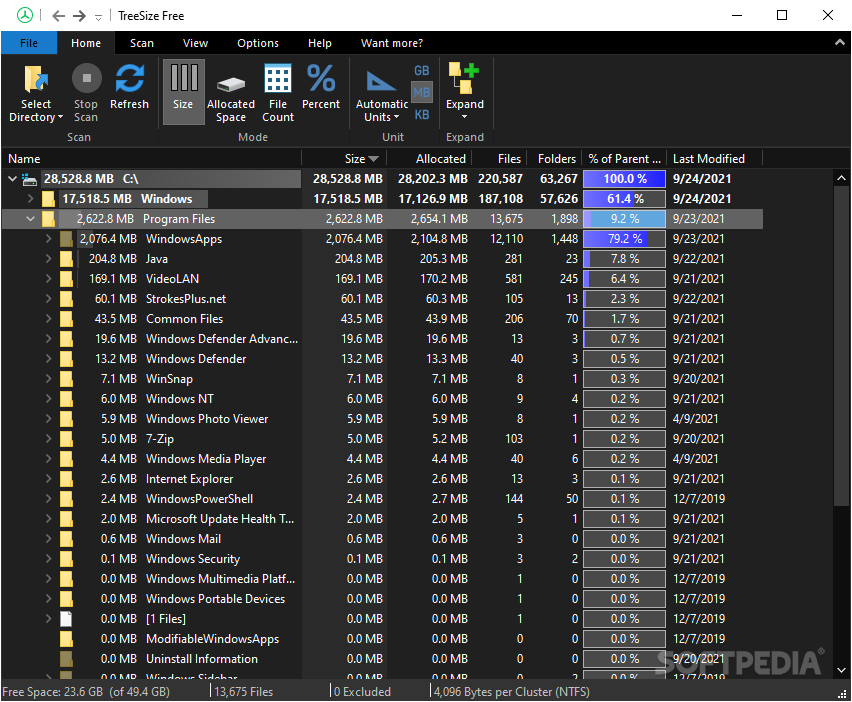This screenshot has height=702, width=852.
Task: Set size unit to GB
Action: pyautogui.click(x=422, y=71)
